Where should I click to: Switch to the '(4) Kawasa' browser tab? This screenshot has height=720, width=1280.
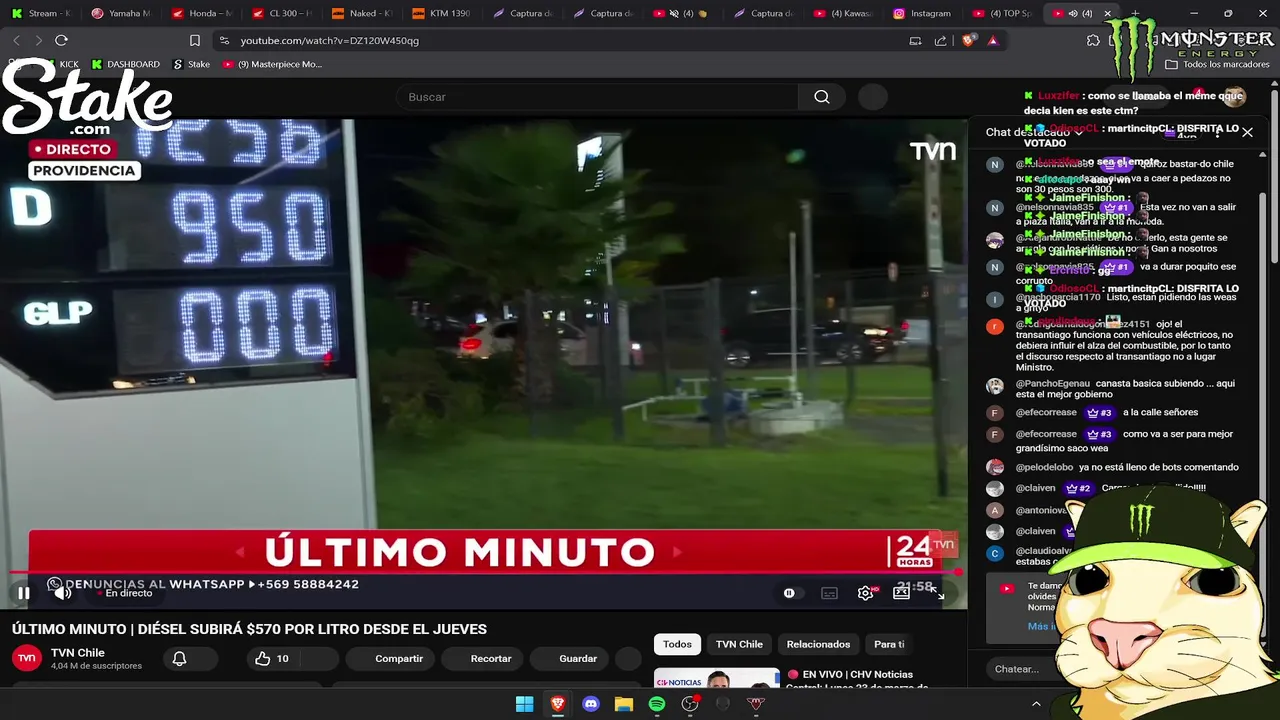[x=843, y=13]
